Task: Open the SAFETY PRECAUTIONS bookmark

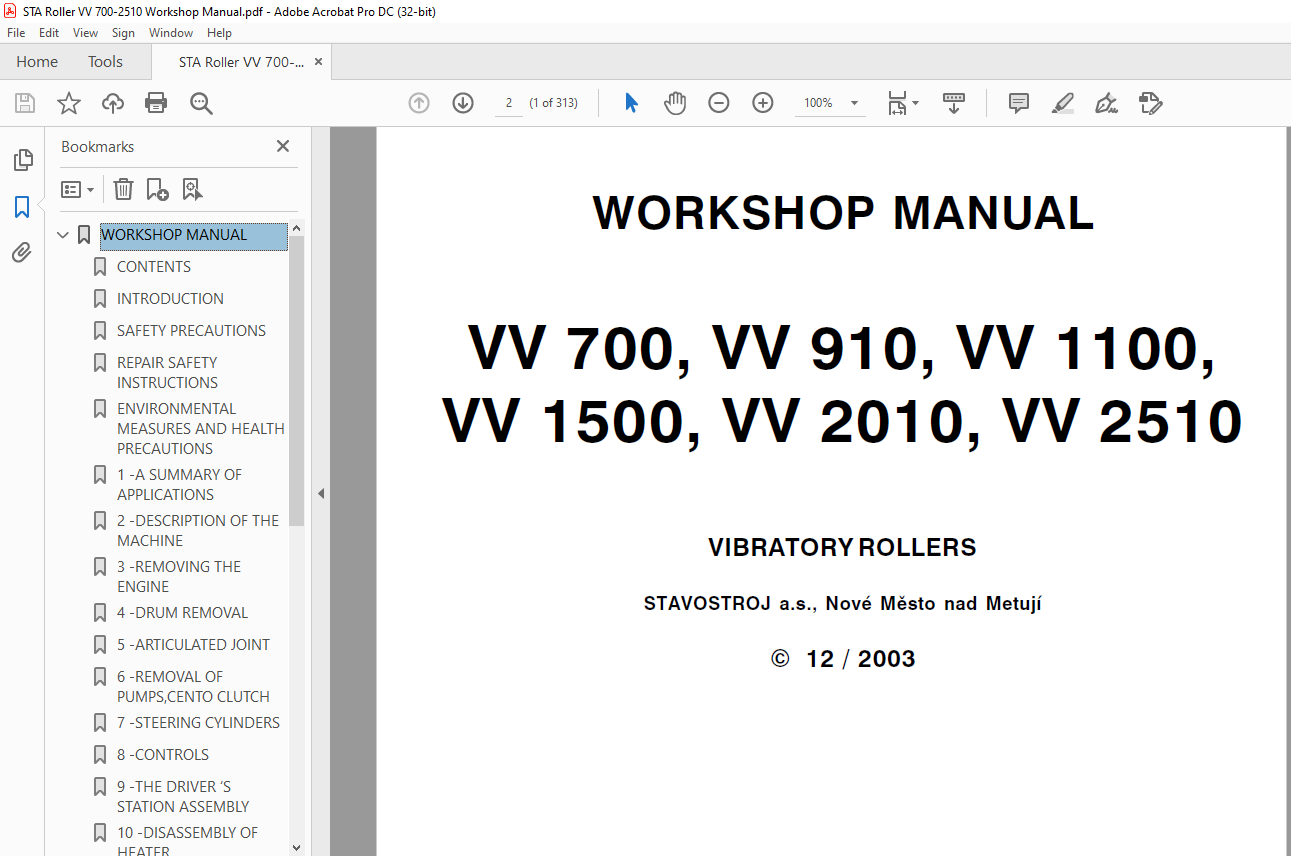Action: coord(191,330)
